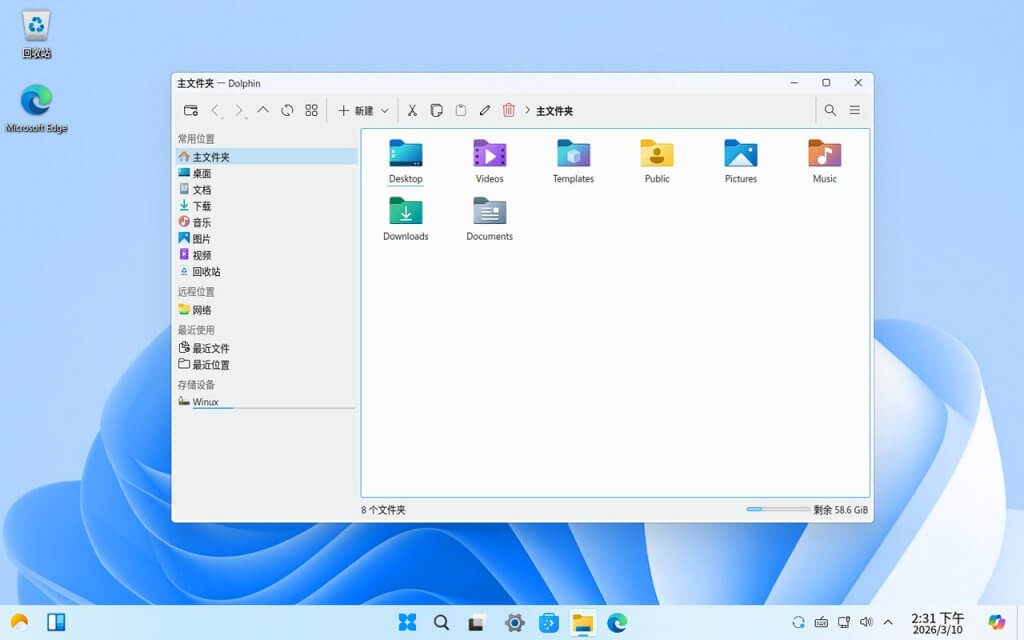Click the rename pencil icon

point(485,110)
